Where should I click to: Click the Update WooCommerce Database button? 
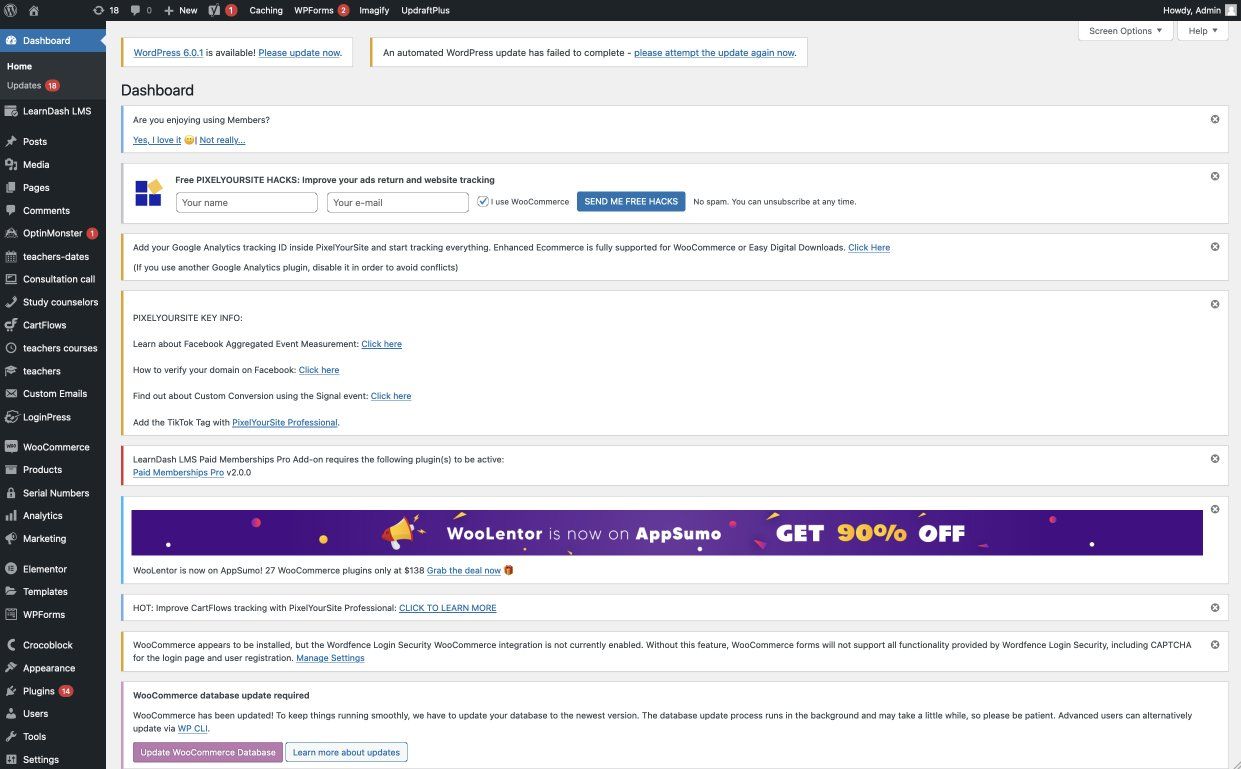coord(208,752)
